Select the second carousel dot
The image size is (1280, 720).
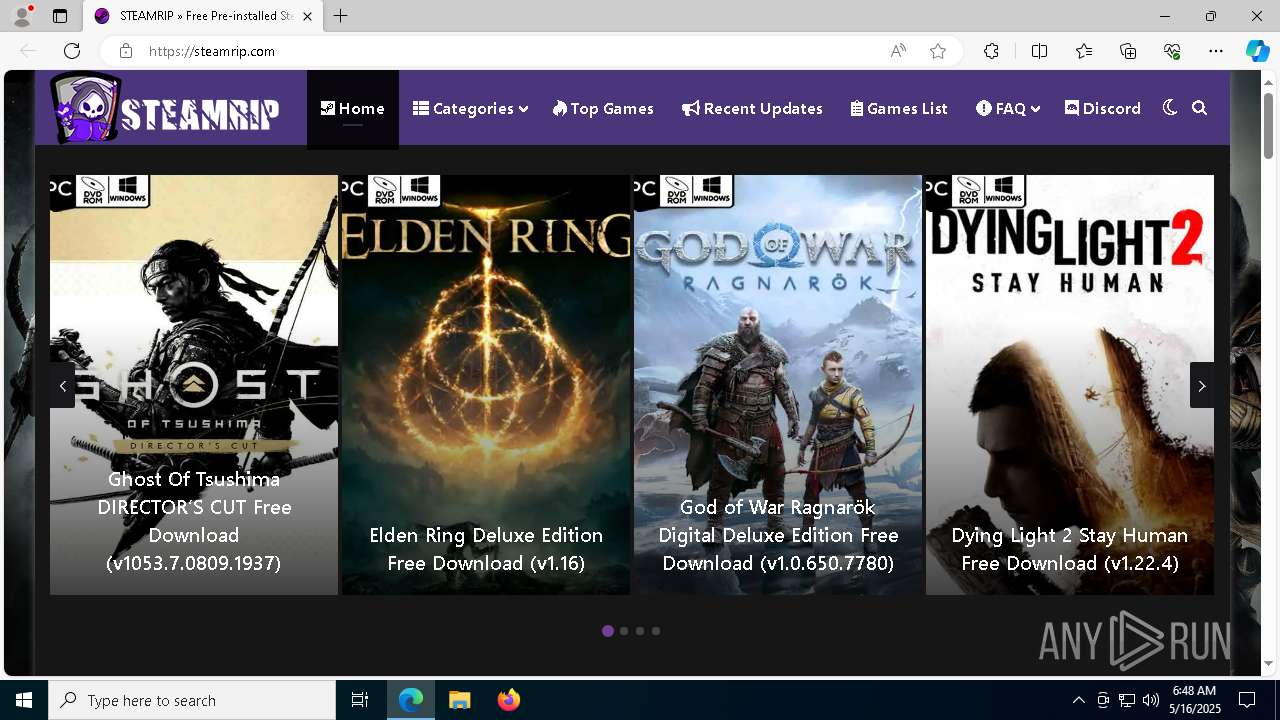[x=624, y=631]
